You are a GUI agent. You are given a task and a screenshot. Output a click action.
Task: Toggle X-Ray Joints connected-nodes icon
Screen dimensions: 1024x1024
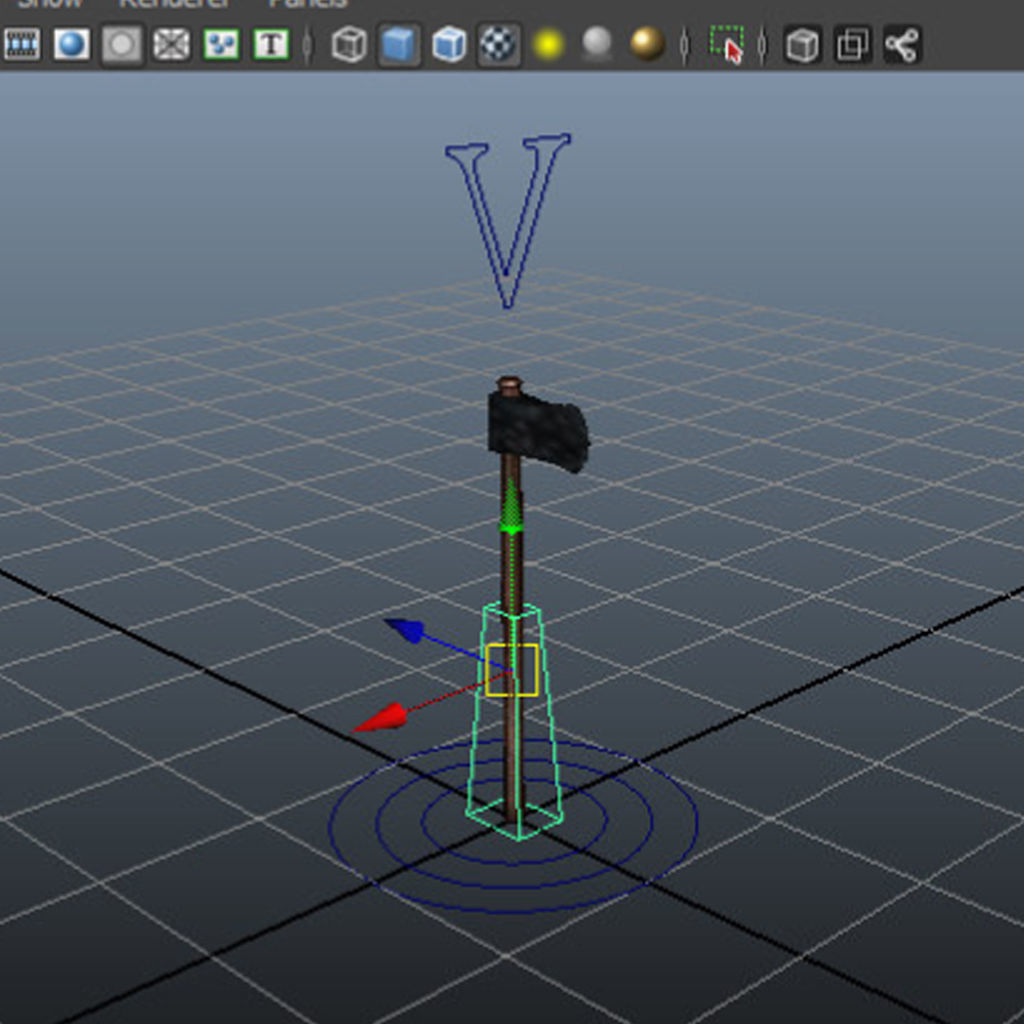pos(902,45)
